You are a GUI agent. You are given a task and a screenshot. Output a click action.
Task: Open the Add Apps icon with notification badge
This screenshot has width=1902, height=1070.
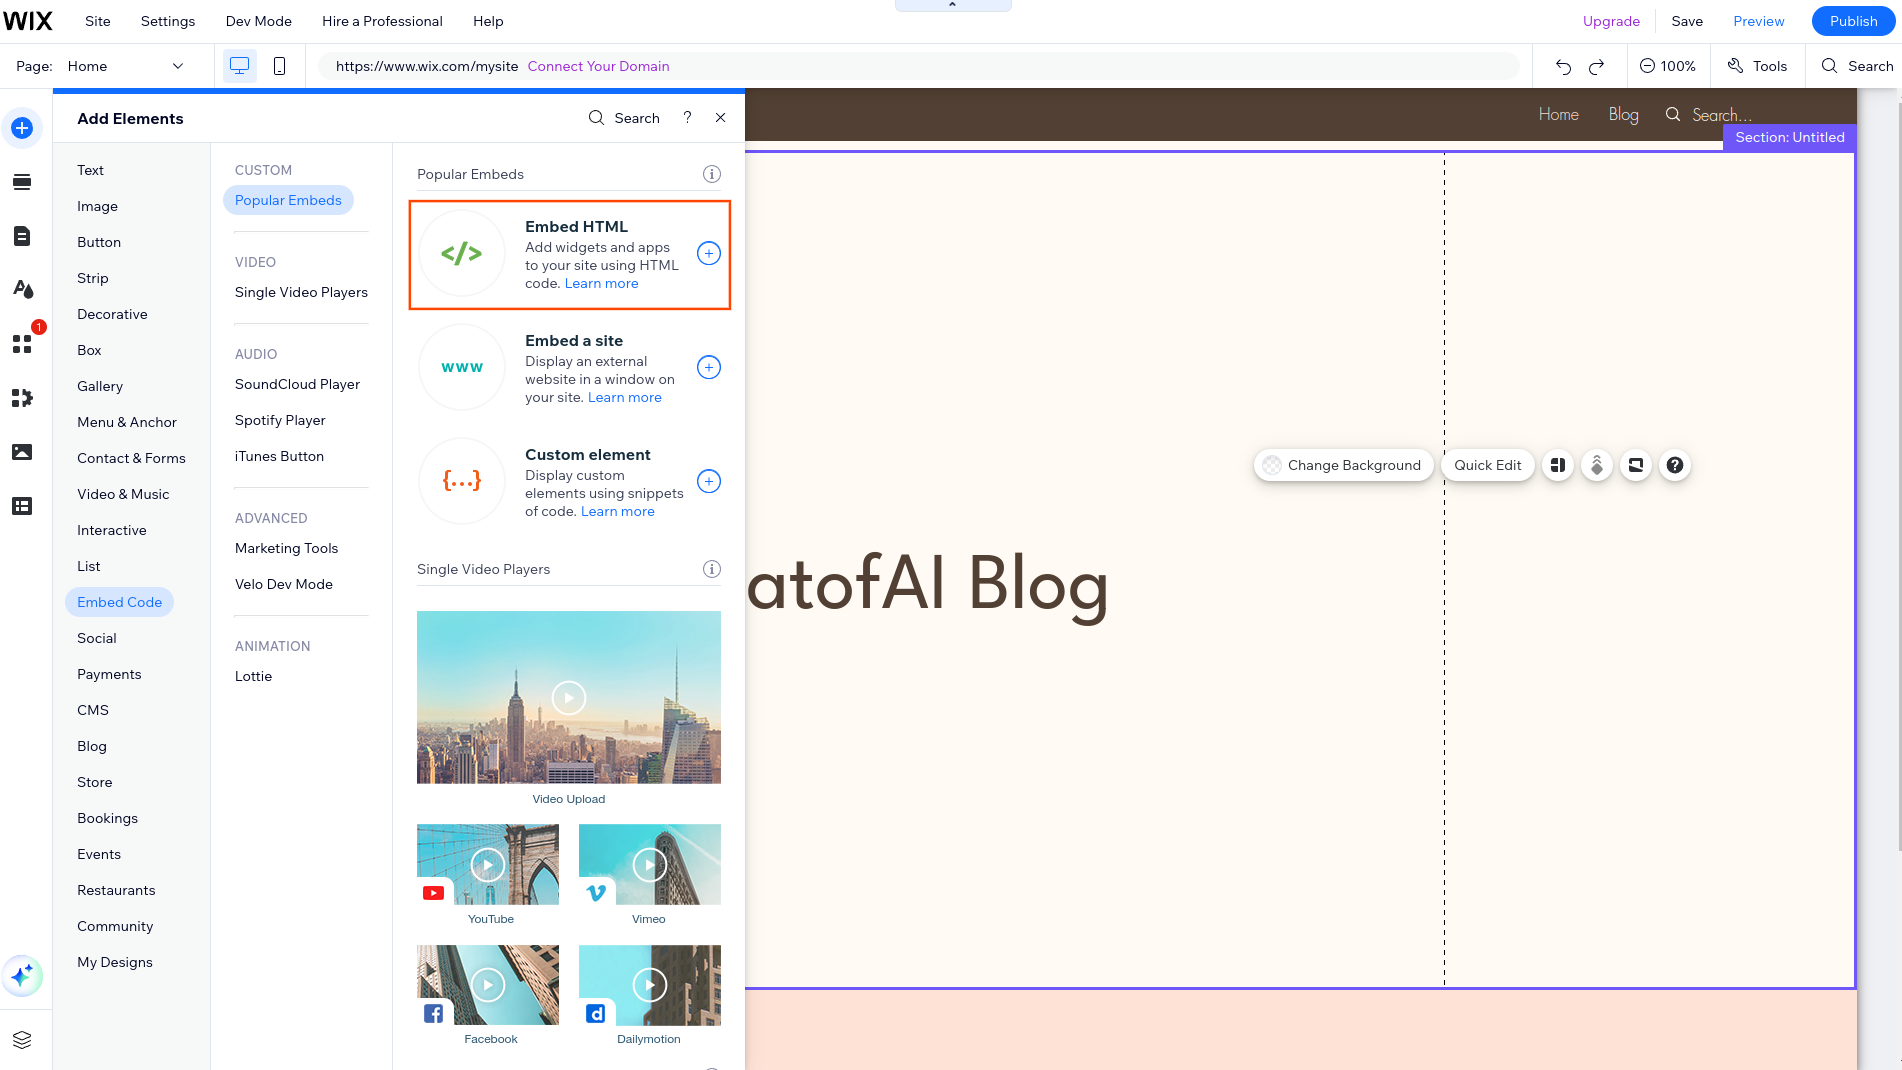[22, 343]
